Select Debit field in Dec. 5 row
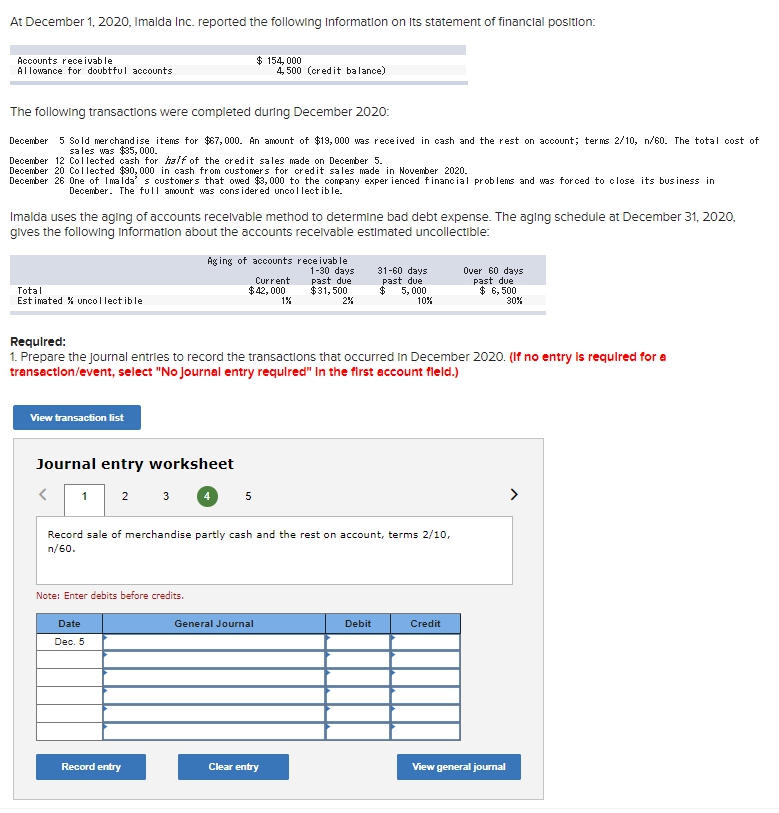The image size is (779, 813). pos(358,642)
